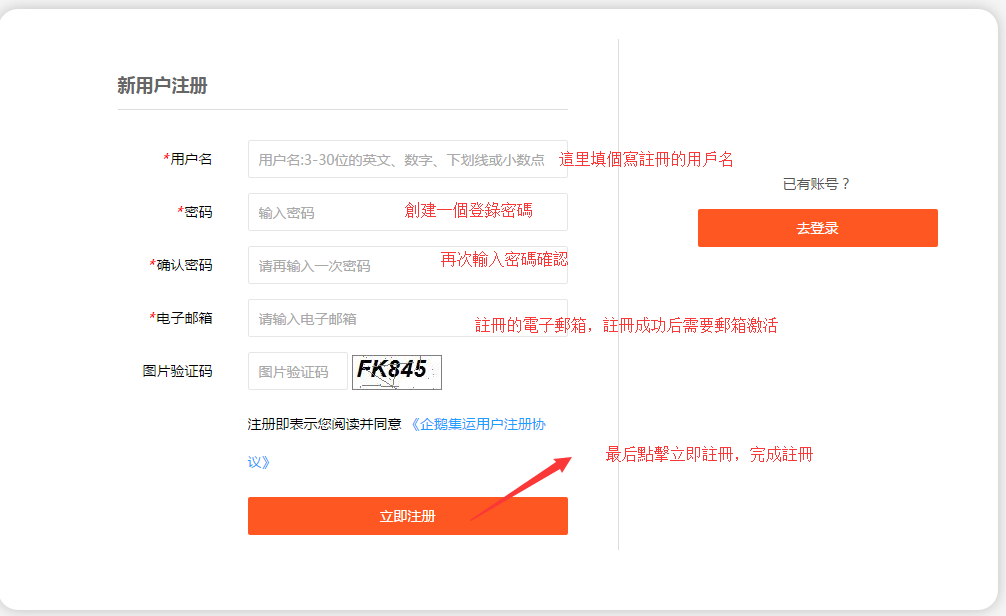This screenshot has width=1006, height=616.
Task: Click the 图片验证码 captcha text box
Action: (297, 371)
